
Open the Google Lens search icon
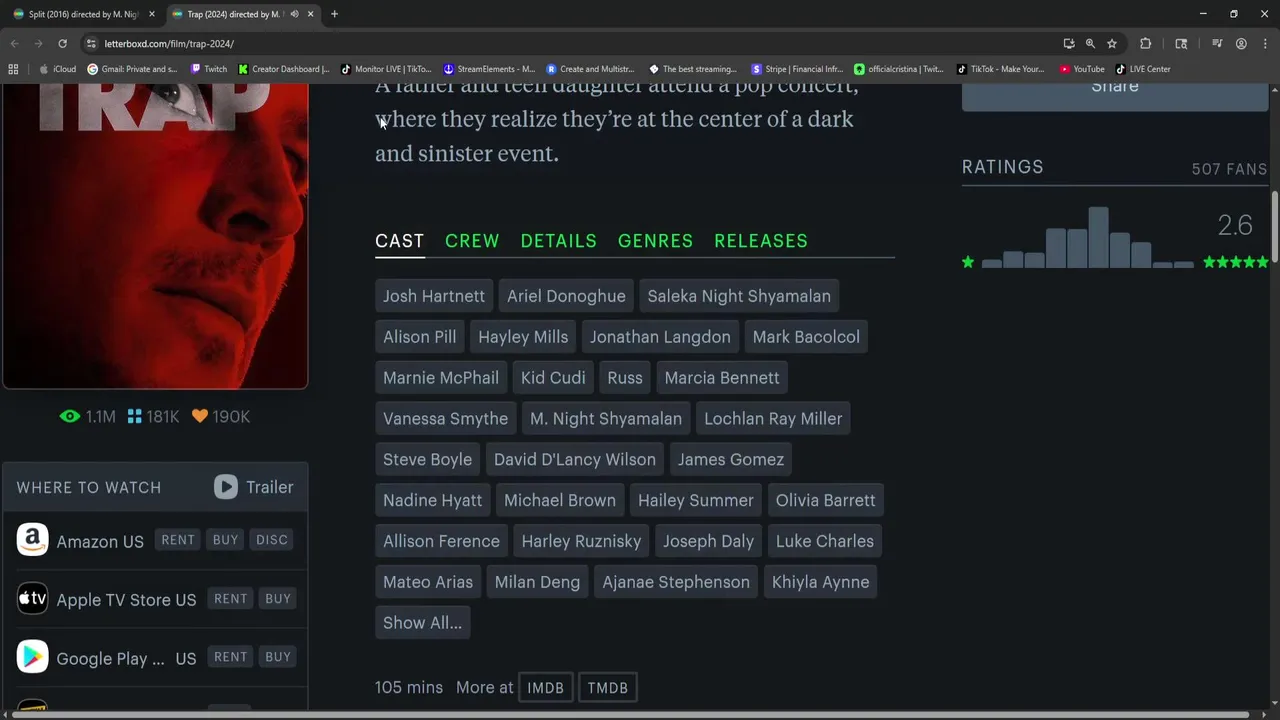pos(1181,44)
